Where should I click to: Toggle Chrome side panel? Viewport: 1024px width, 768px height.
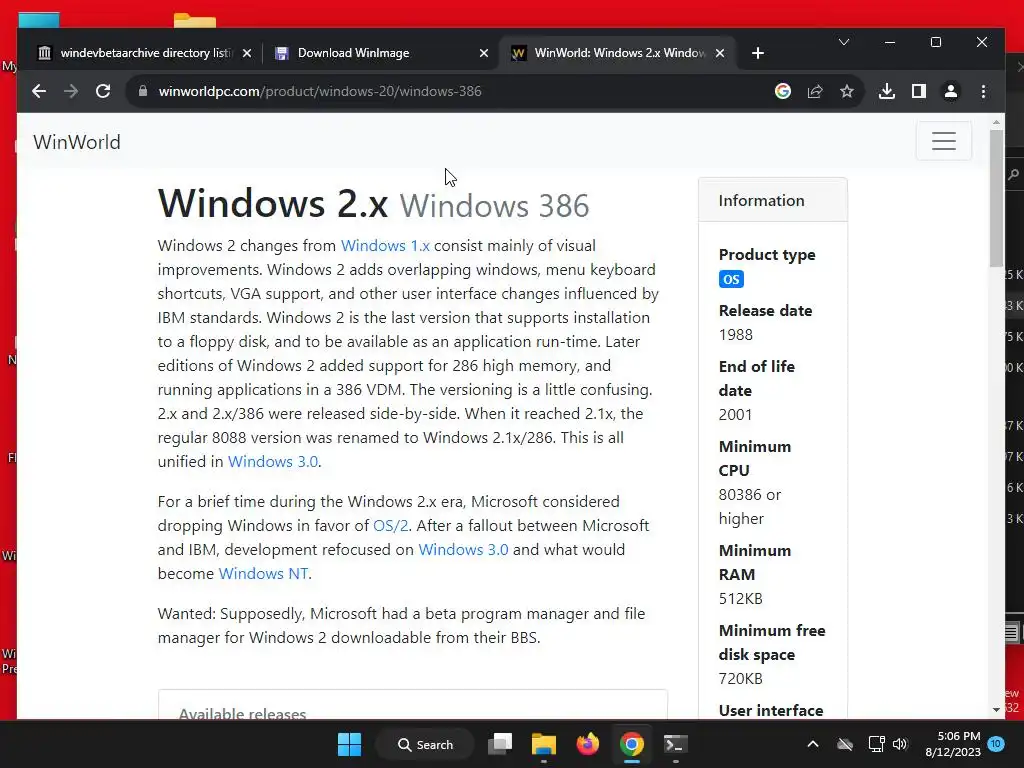click(x=919, y=91)
